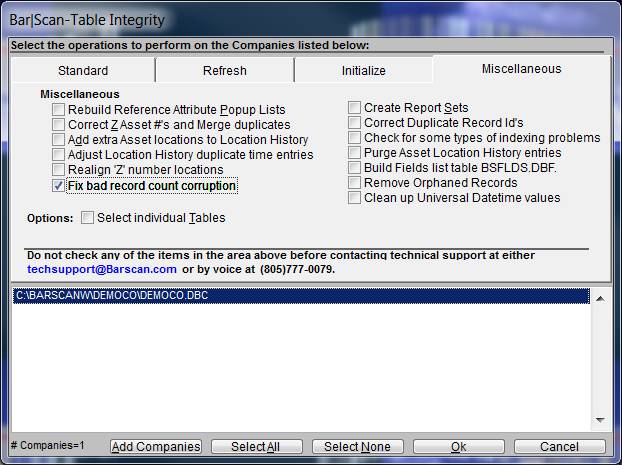Viewport: 622px width, 465px height.
Task: Click the company list scroll up arrow
Action: tap(600, 299)
